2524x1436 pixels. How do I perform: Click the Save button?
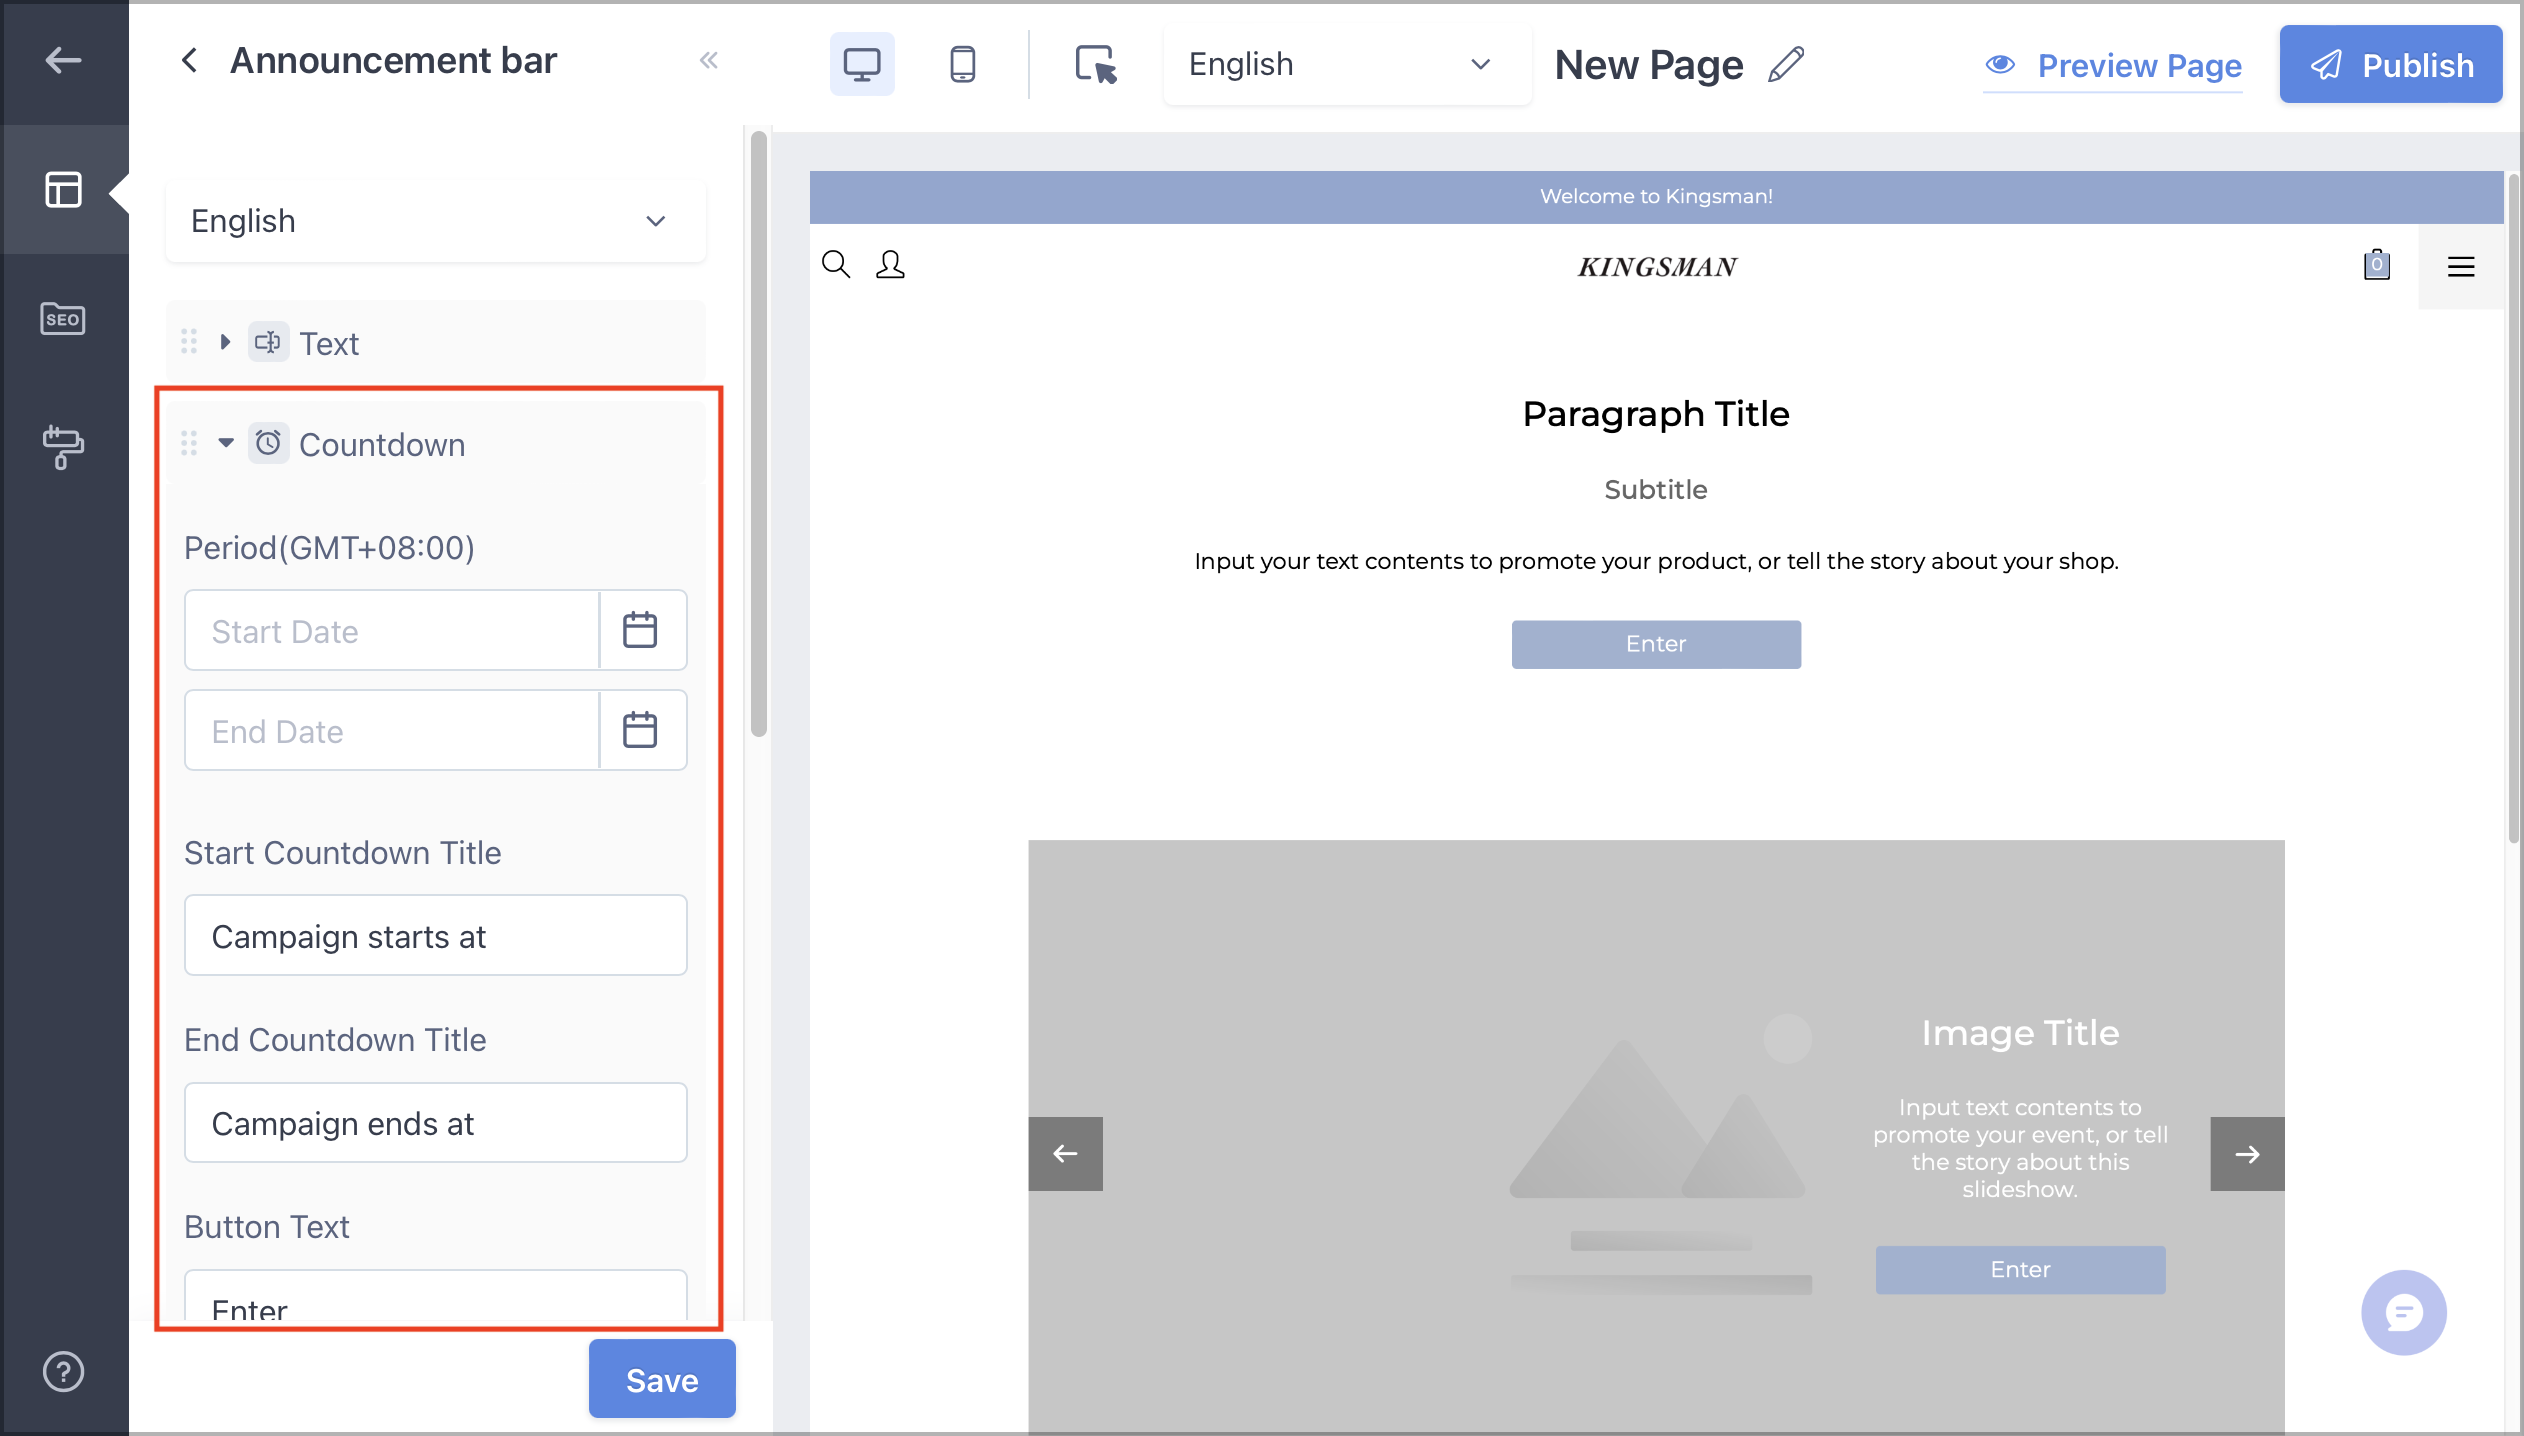pos(662,1379)
